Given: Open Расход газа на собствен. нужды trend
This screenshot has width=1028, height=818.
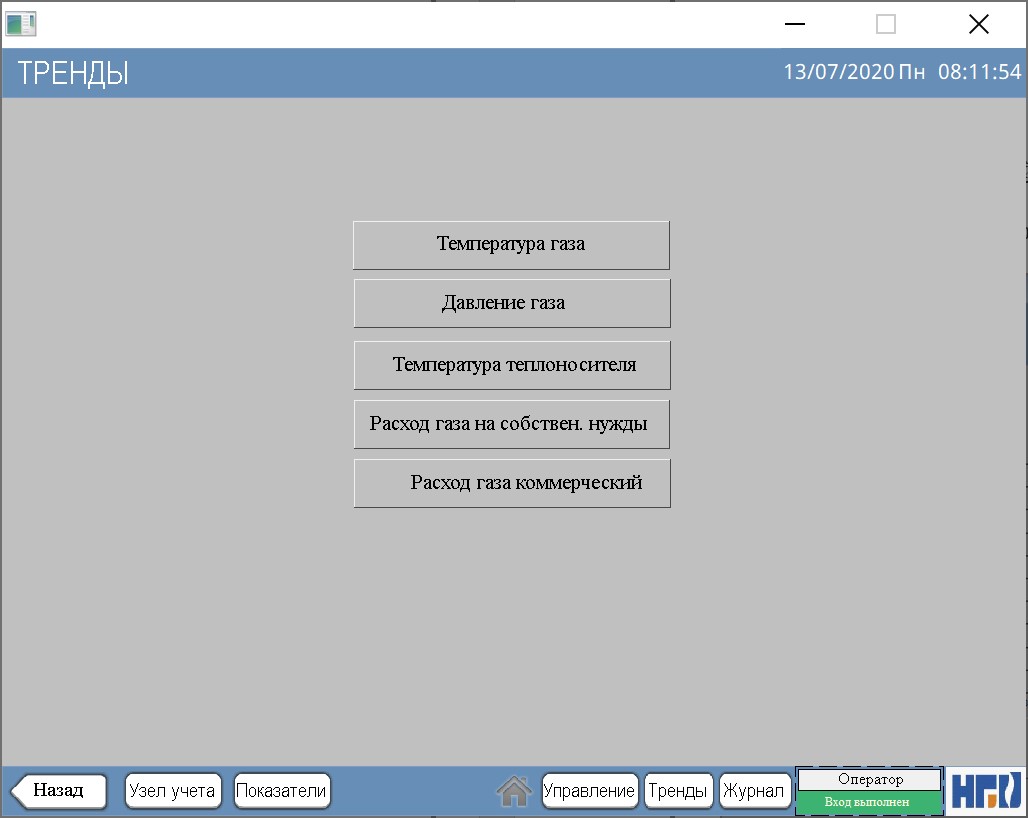Looking at the screenshot, I should (x=511, y=424).
